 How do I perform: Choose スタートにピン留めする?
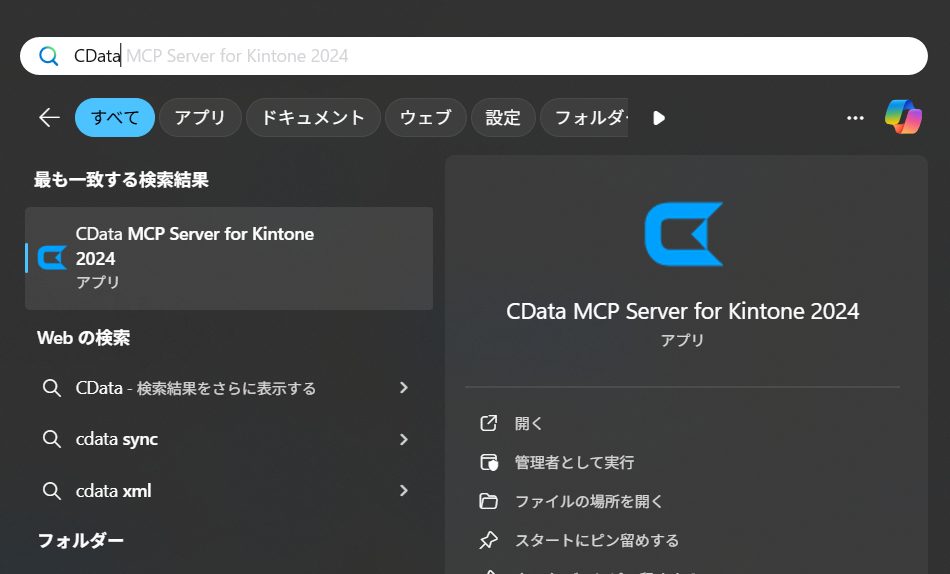point(597,540)
